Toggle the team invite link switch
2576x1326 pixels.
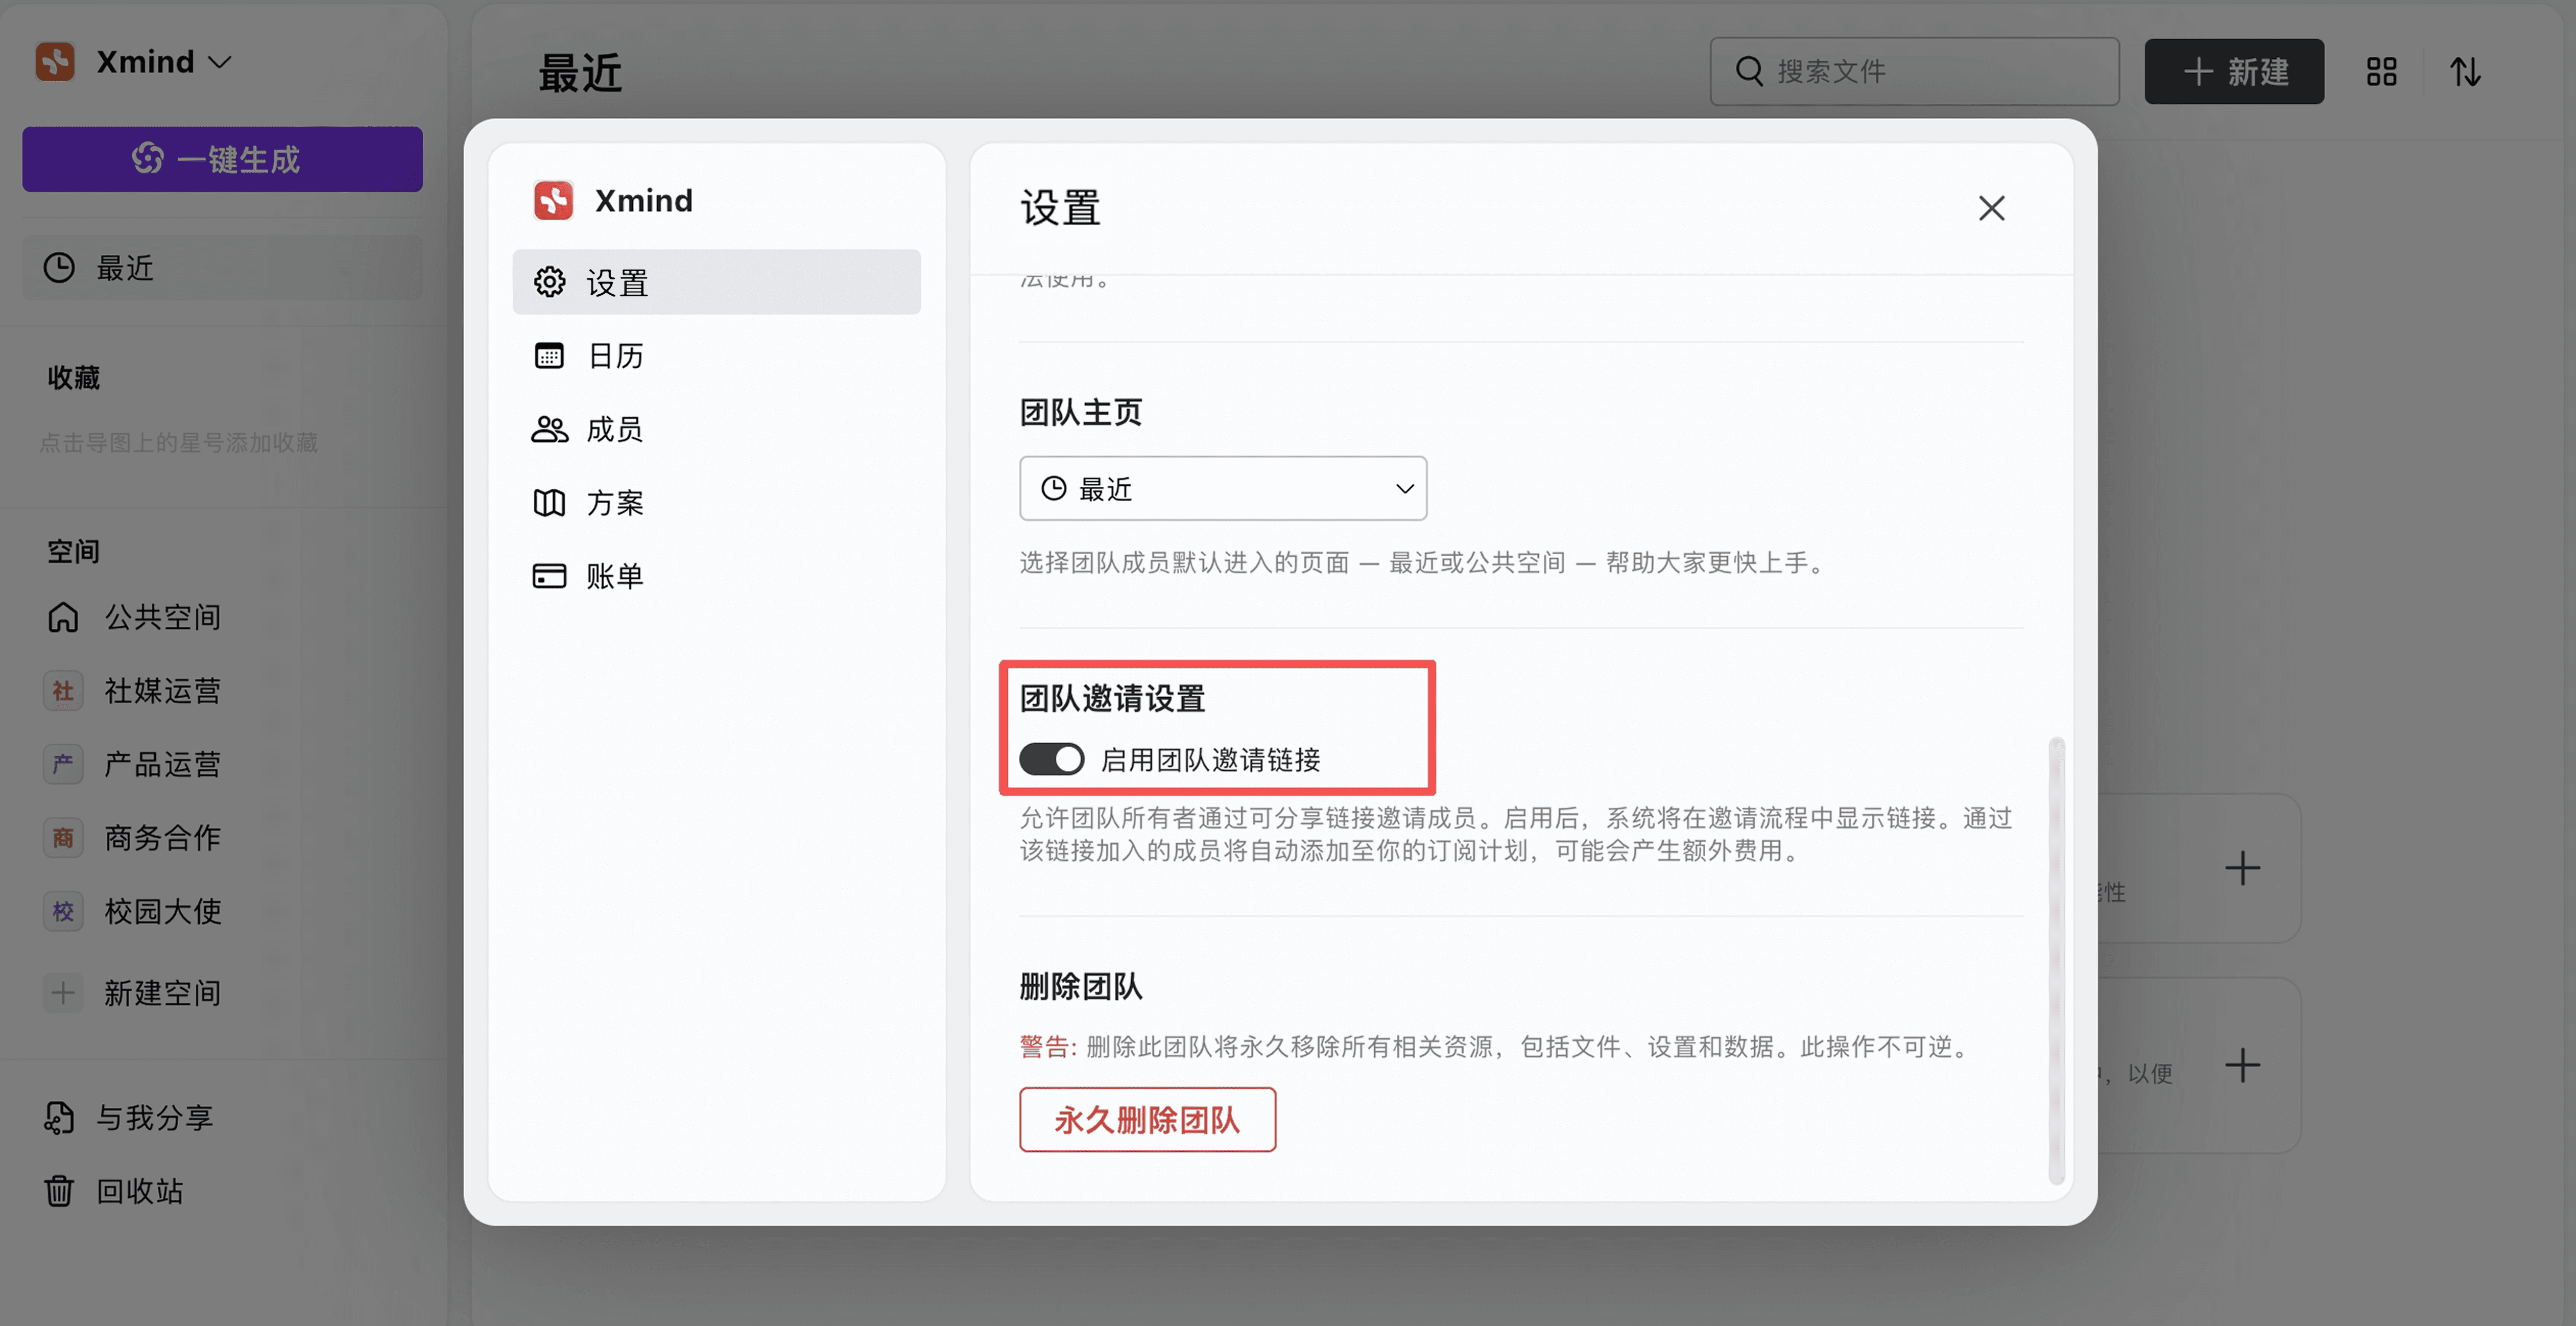[1051, 759]
